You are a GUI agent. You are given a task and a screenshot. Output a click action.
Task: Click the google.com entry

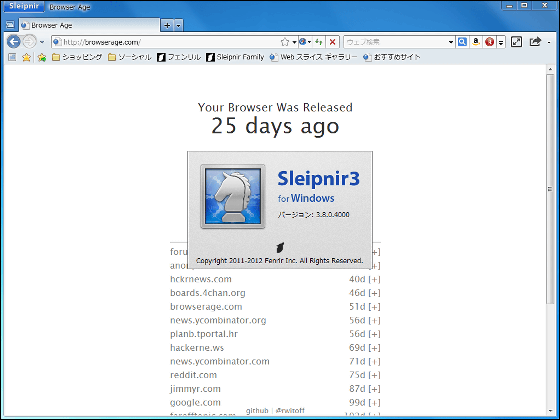pos(195,402)
